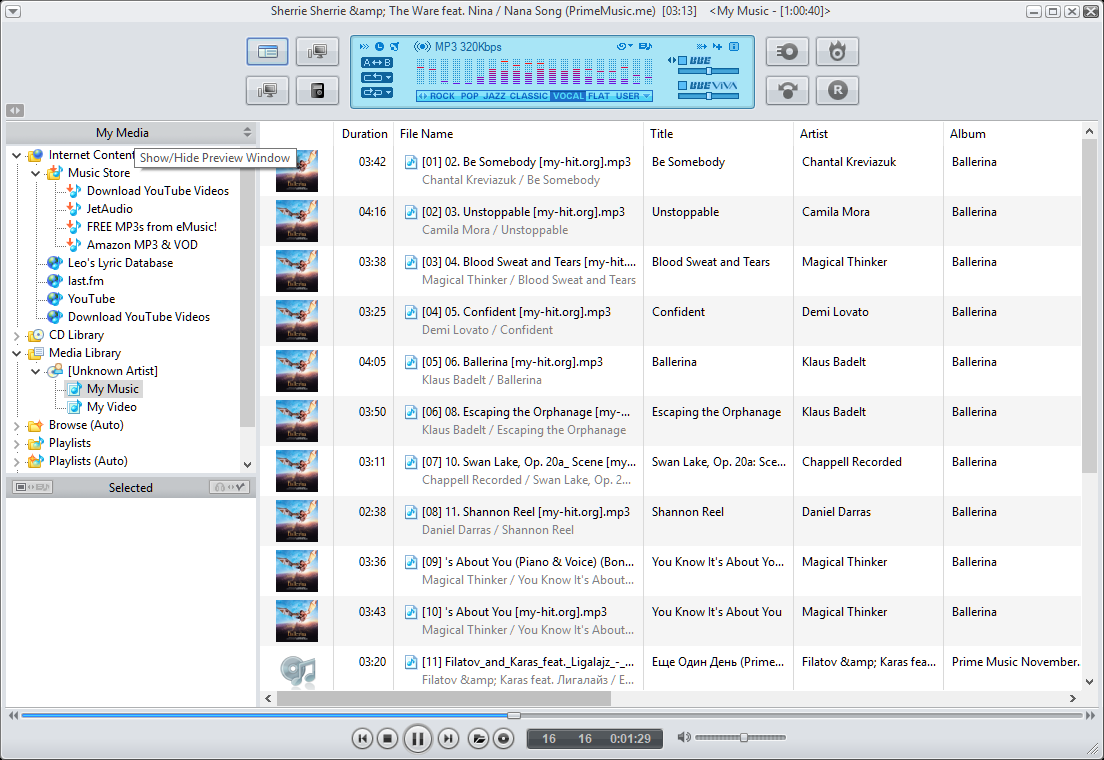Screen dimensions: 1104x760
Task: Open files with the folder icon
Action: 479,739
